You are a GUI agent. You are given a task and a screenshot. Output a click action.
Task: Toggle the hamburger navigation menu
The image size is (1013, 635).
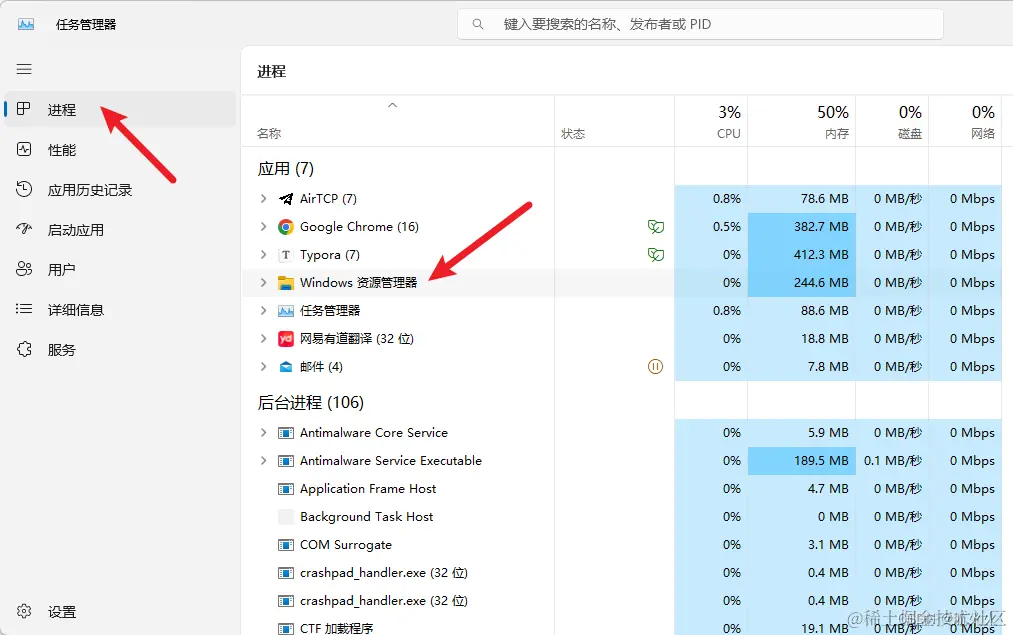[24, 69]
